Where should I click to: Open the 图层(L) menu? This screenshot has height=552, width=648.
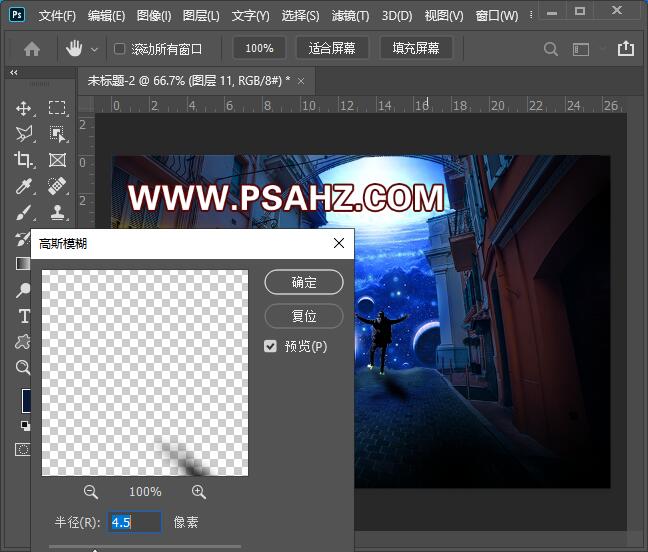pos(201,16)
